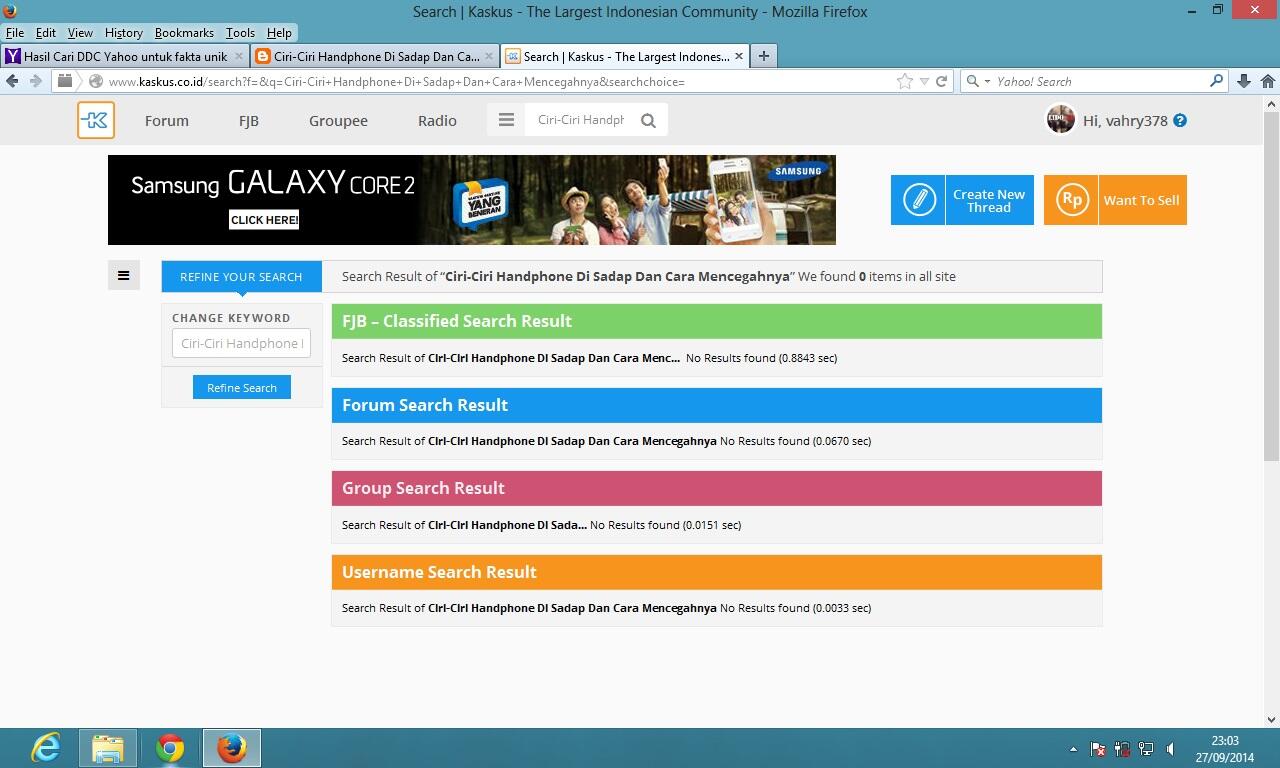Click the Kaskus header search field

tap(581, 120)
